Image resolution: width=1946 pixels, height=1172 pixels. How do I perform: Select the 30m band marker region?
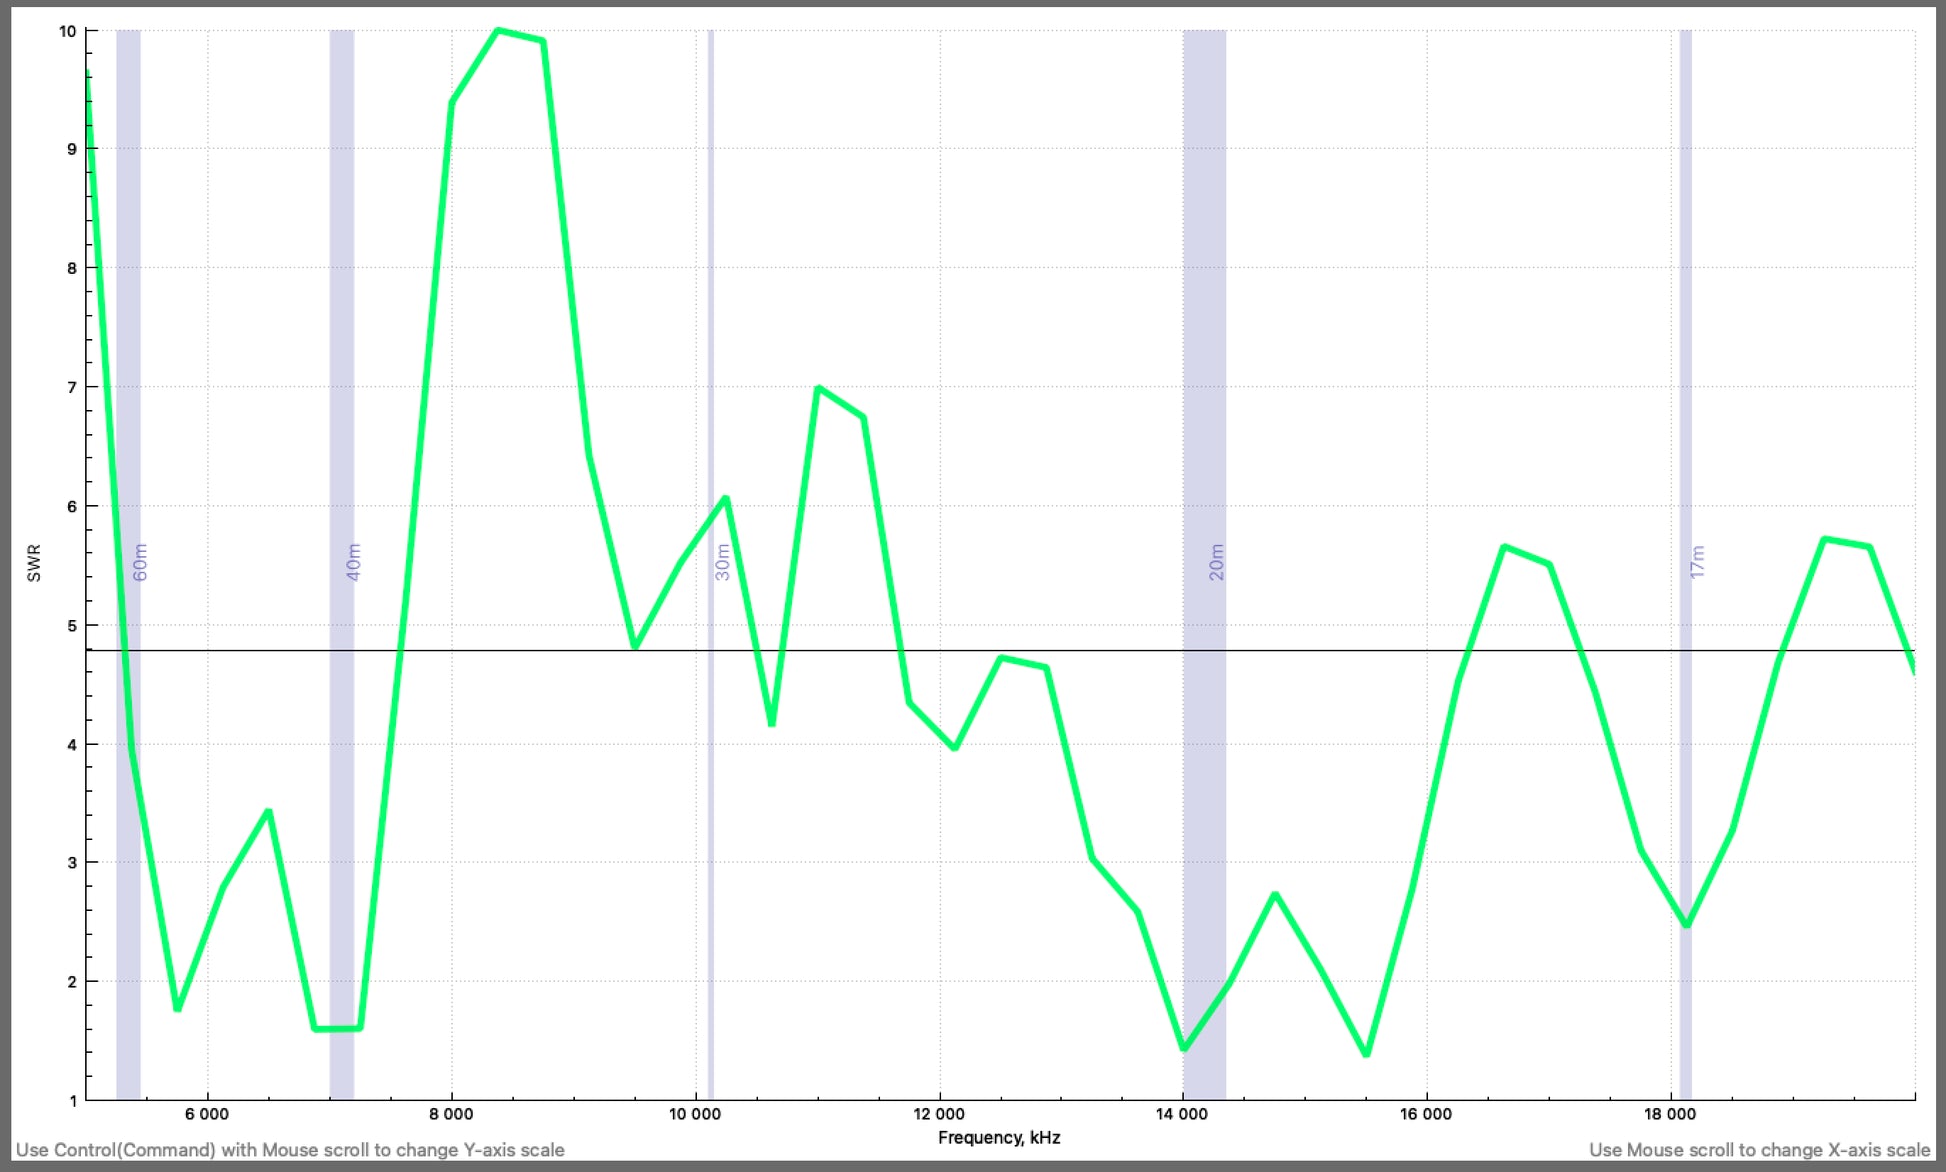tap(709, 560)
